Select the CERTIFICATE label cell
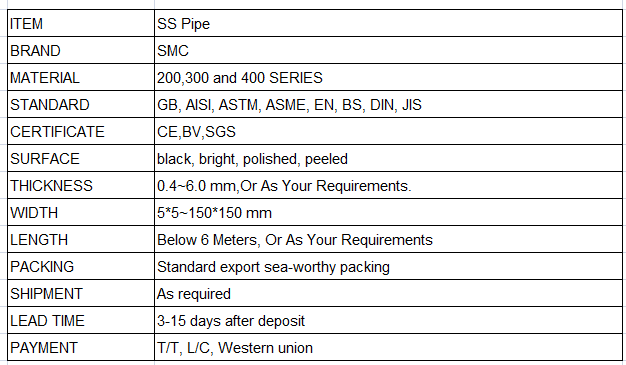The image size is (626, 365). [x=81, y=131]
